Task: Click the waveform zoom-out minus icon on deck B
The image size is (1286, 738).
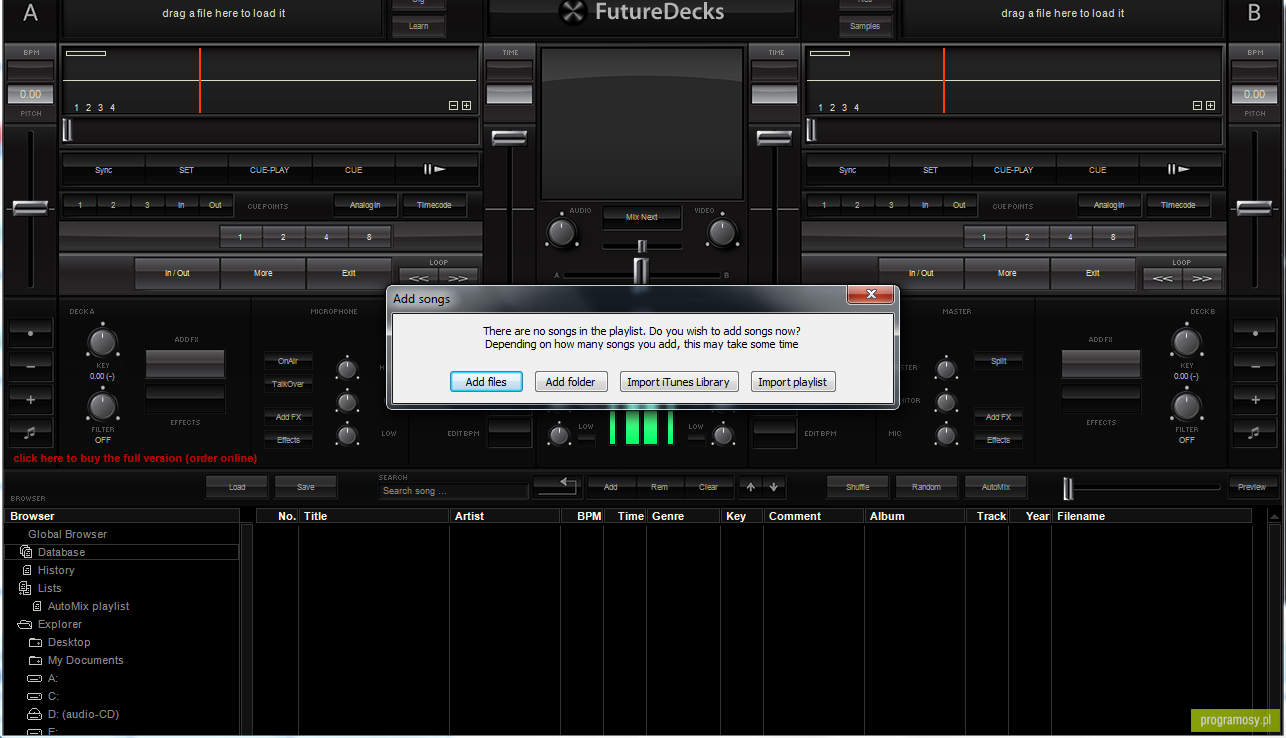Action: [1197, 106]
